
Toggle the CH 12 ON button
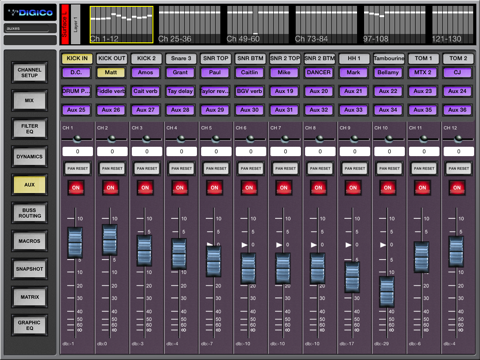point(457,188)
